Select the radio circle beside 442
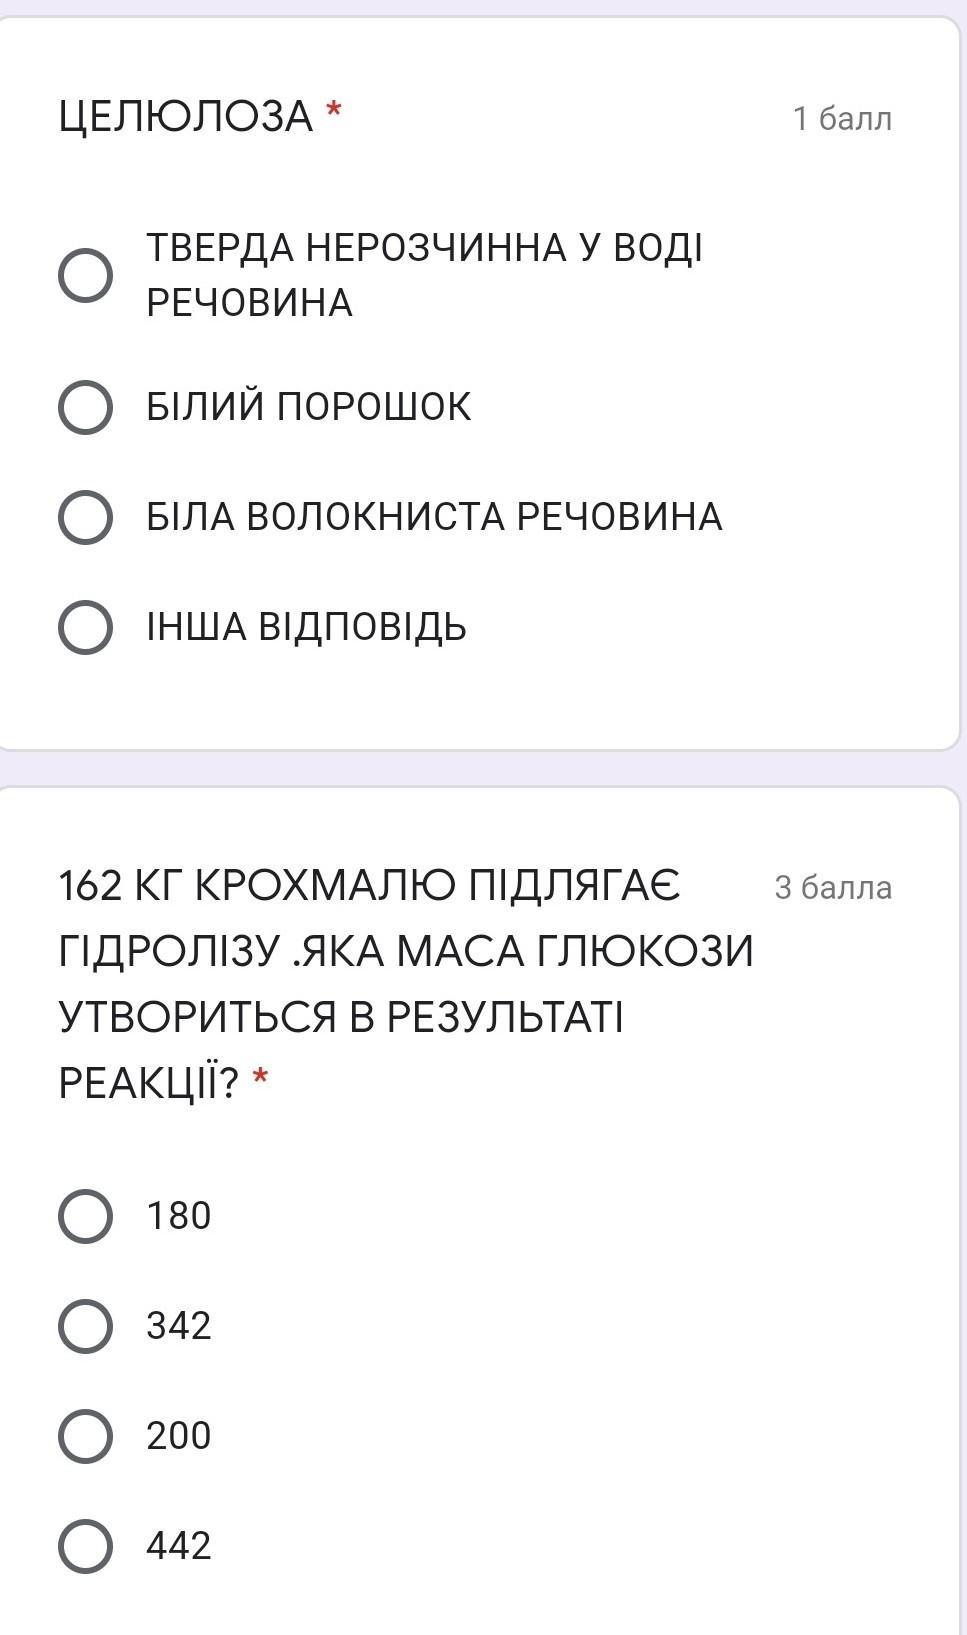The image size is (967, 1635). (x=85, y=1546)
